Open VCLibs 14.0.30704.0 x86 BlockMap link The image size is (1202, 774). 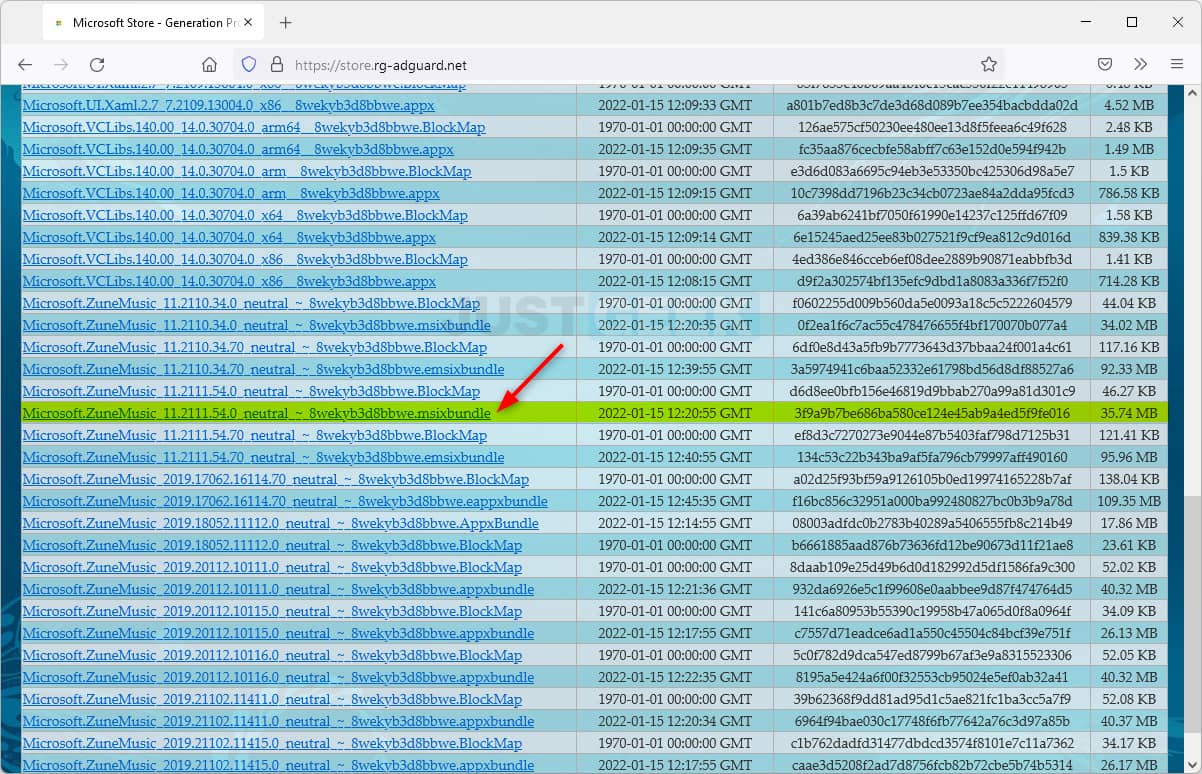tap(245, 259)
